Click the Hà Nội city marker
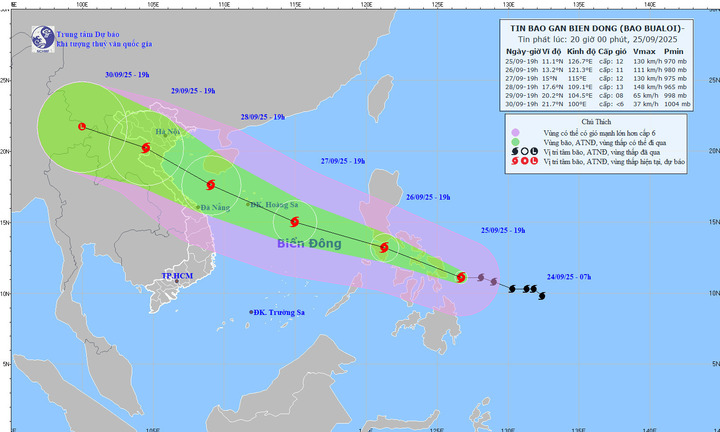Image resolution: width=720 pixels, height=432 pixels. (165, 135)
